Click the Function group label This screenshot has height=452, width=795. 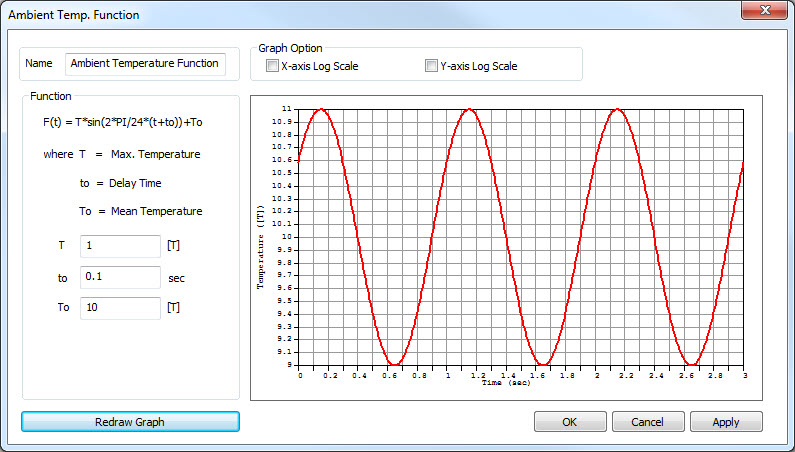51,96
